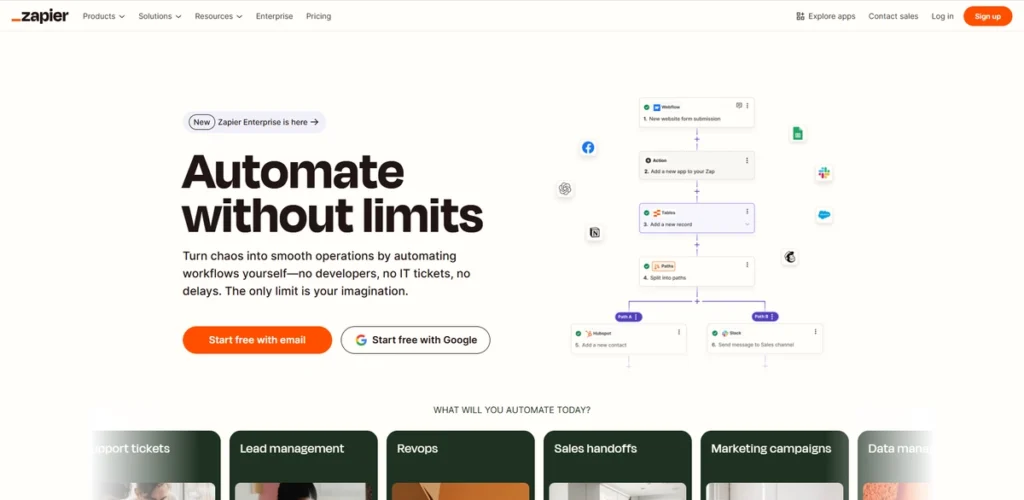Click the plus between Tables and Paths steps
This screenshot has height=500, width=1024.
[x=697, y=245]
